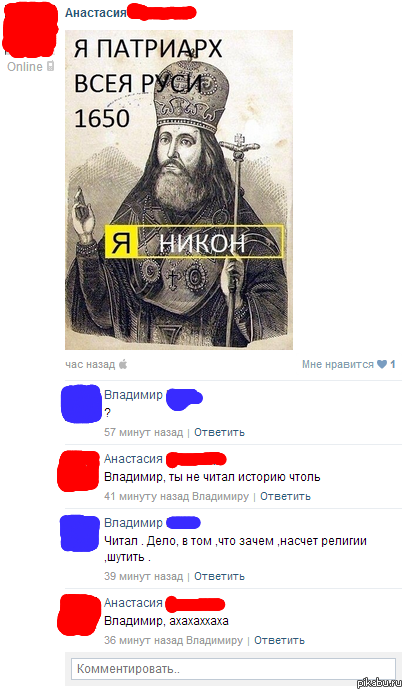
Task: Click Владимир's blue avatar on first comment
Action: coord(81,404)
